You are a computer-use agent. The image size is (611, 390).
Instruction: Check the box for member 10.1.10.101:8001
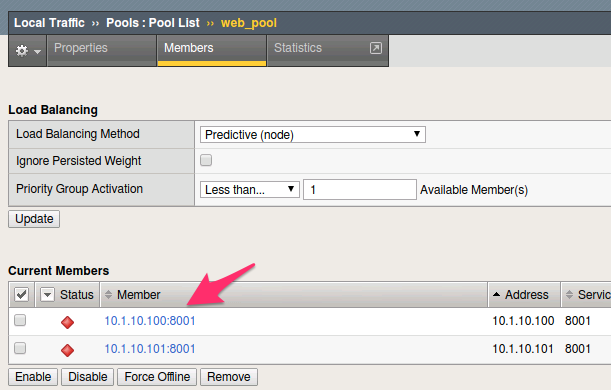tap(20, 348)
